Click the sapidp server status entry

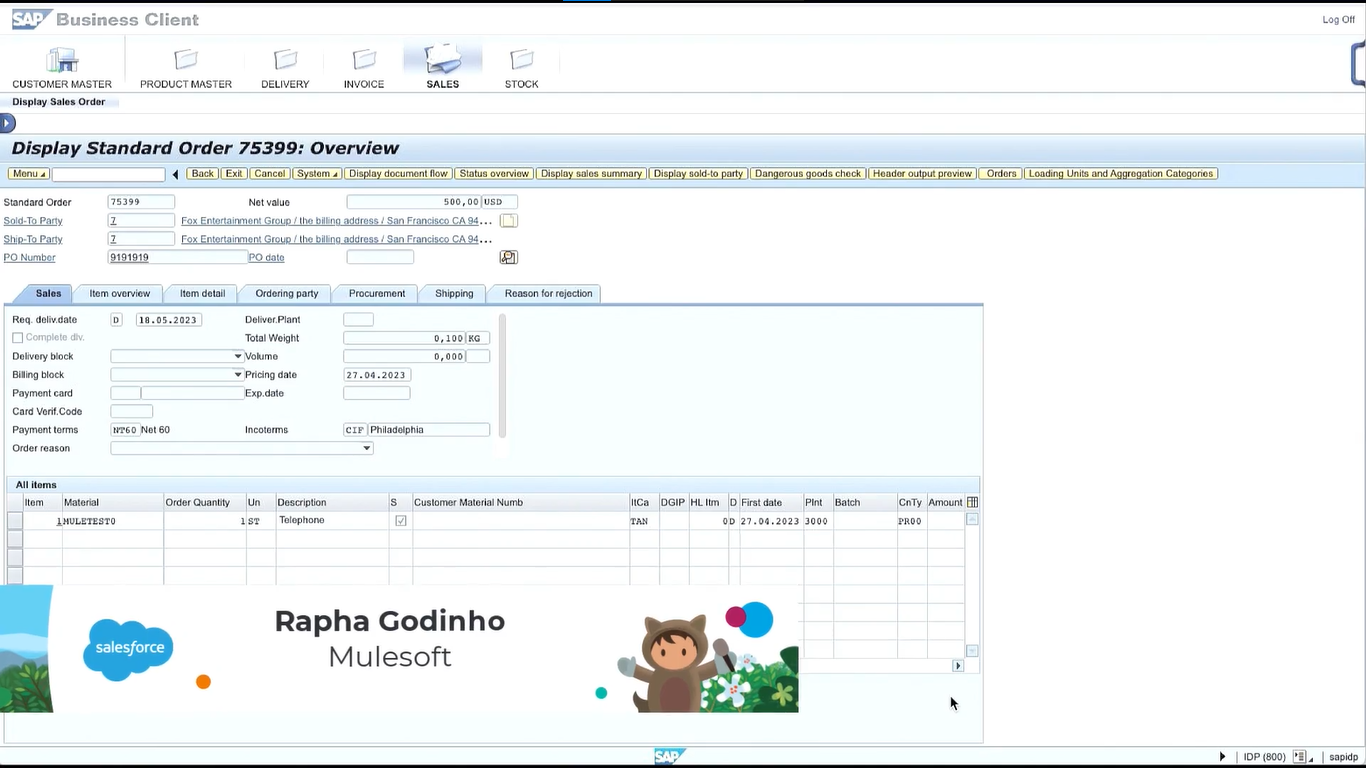point(1343,757)
